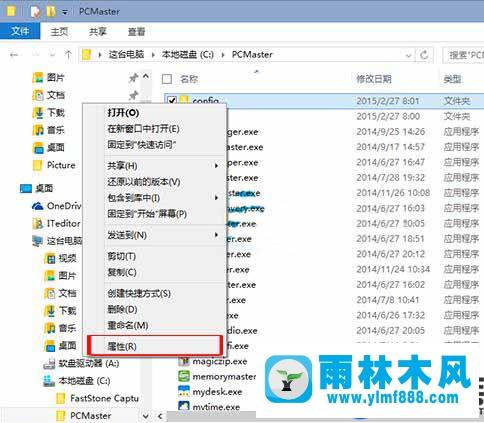484x423 pixels.
Task: Open the 文件 ribbon tab
Action: click(20, 31)
